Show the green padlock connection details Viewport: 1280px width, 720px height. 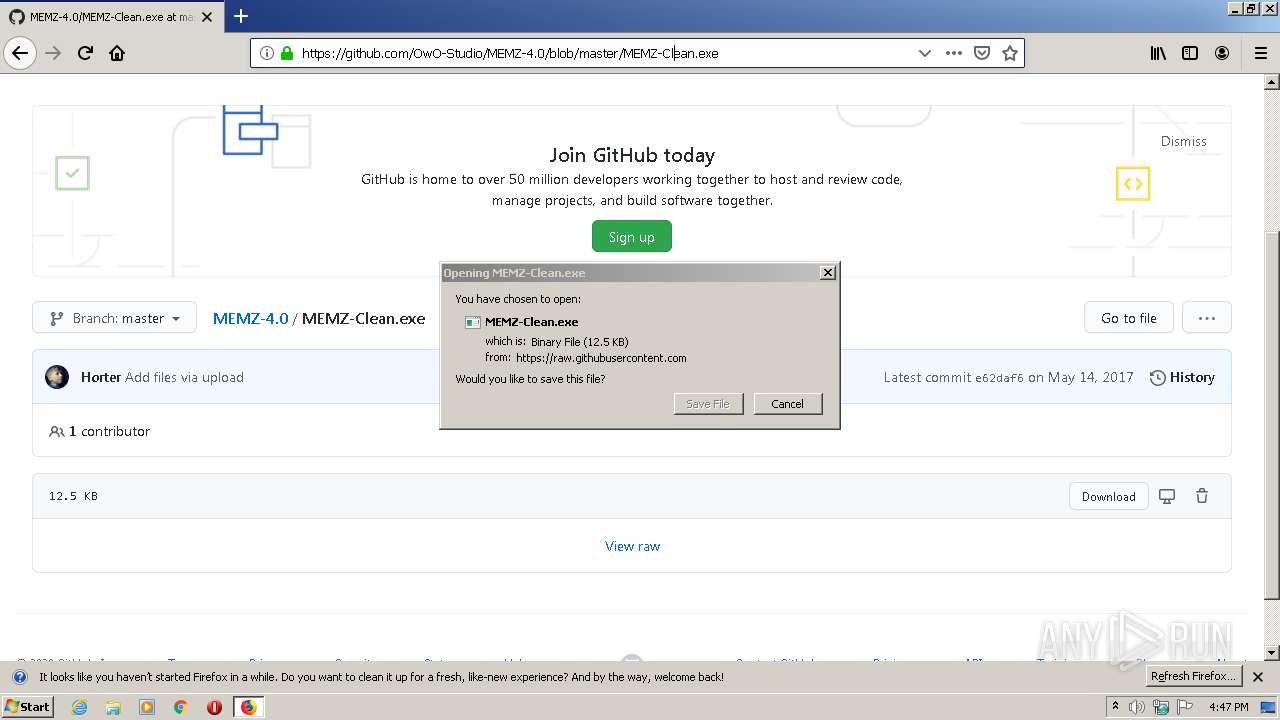287,53
